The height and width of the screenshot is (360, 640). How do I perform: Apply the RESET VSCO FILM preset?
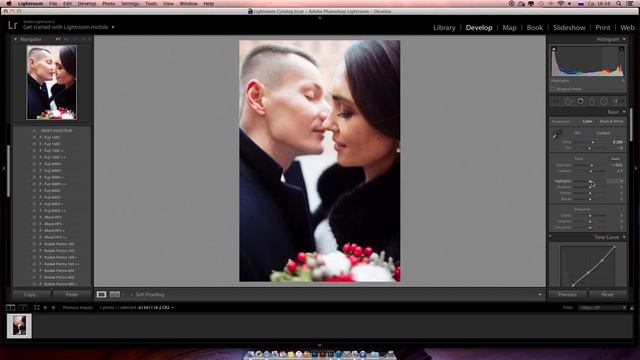[56, 131]
